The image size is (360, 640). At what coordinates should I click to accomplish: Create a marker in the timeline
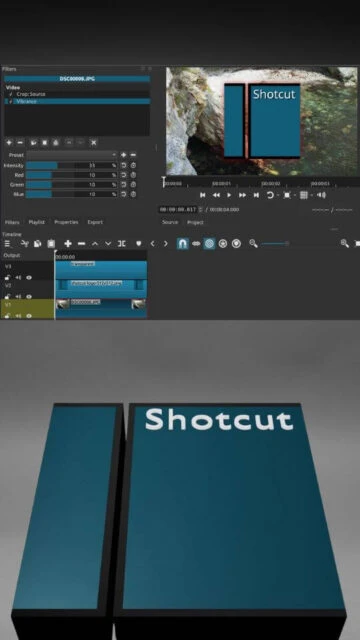139,244
